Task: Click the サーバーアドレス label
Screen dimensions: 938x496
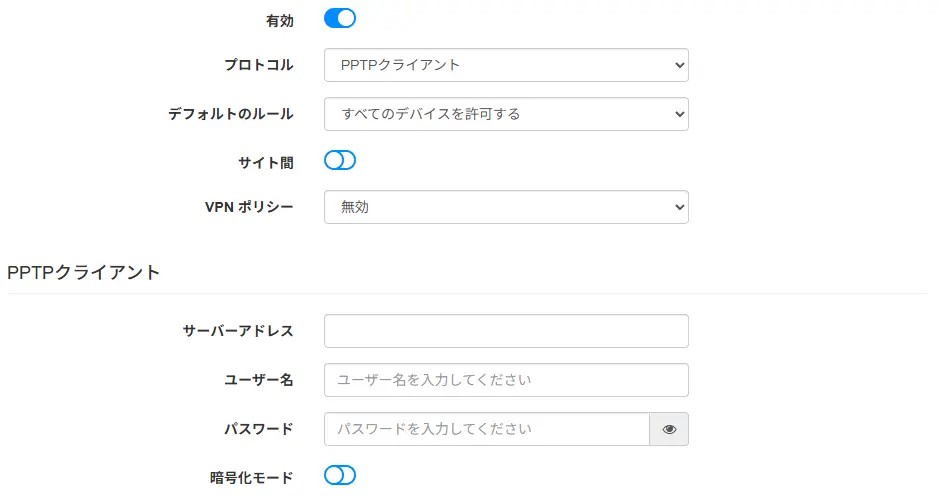Action: [x=237, y=331]
